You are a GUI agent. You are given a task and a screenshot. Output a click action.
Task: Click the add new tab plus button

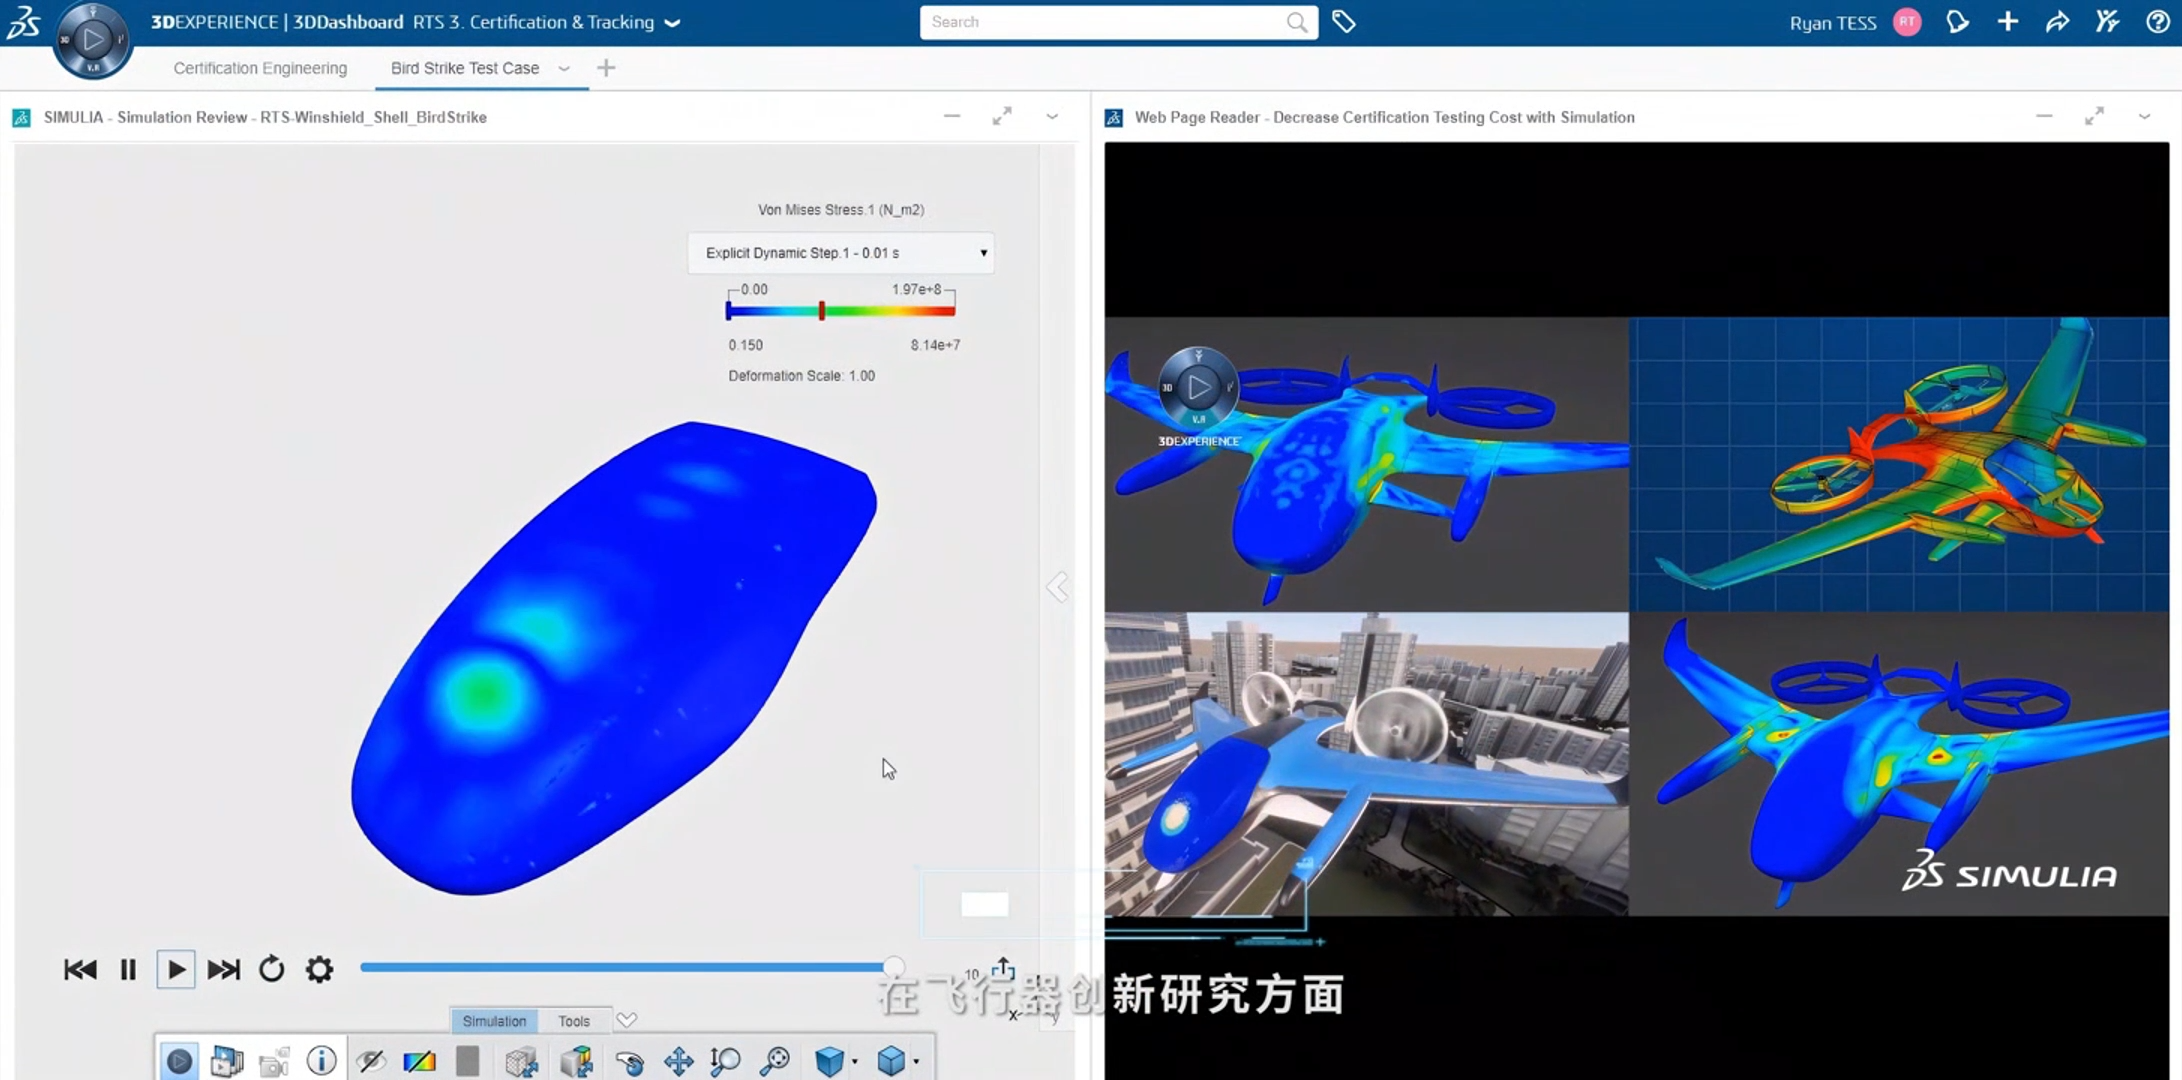tap(606, 68)
